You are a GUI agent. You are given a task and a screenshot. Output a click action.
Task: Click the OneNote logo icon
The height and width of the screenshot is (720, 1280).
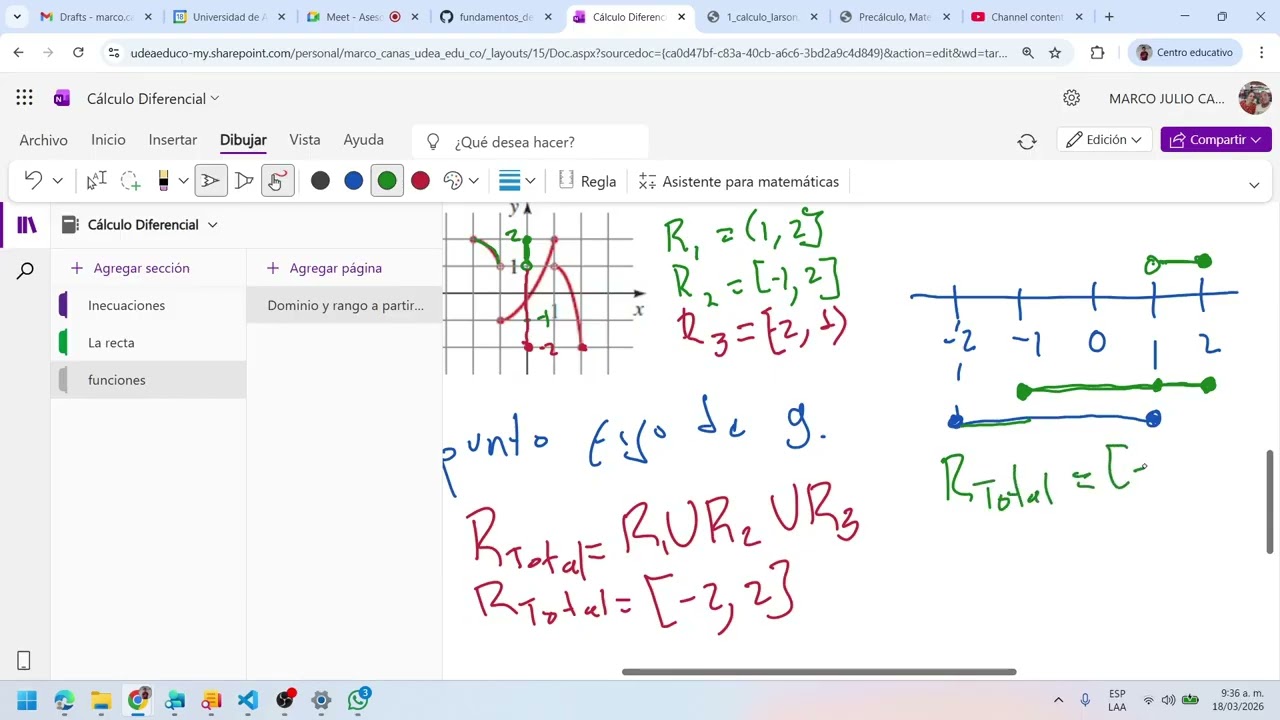(62, 98)
